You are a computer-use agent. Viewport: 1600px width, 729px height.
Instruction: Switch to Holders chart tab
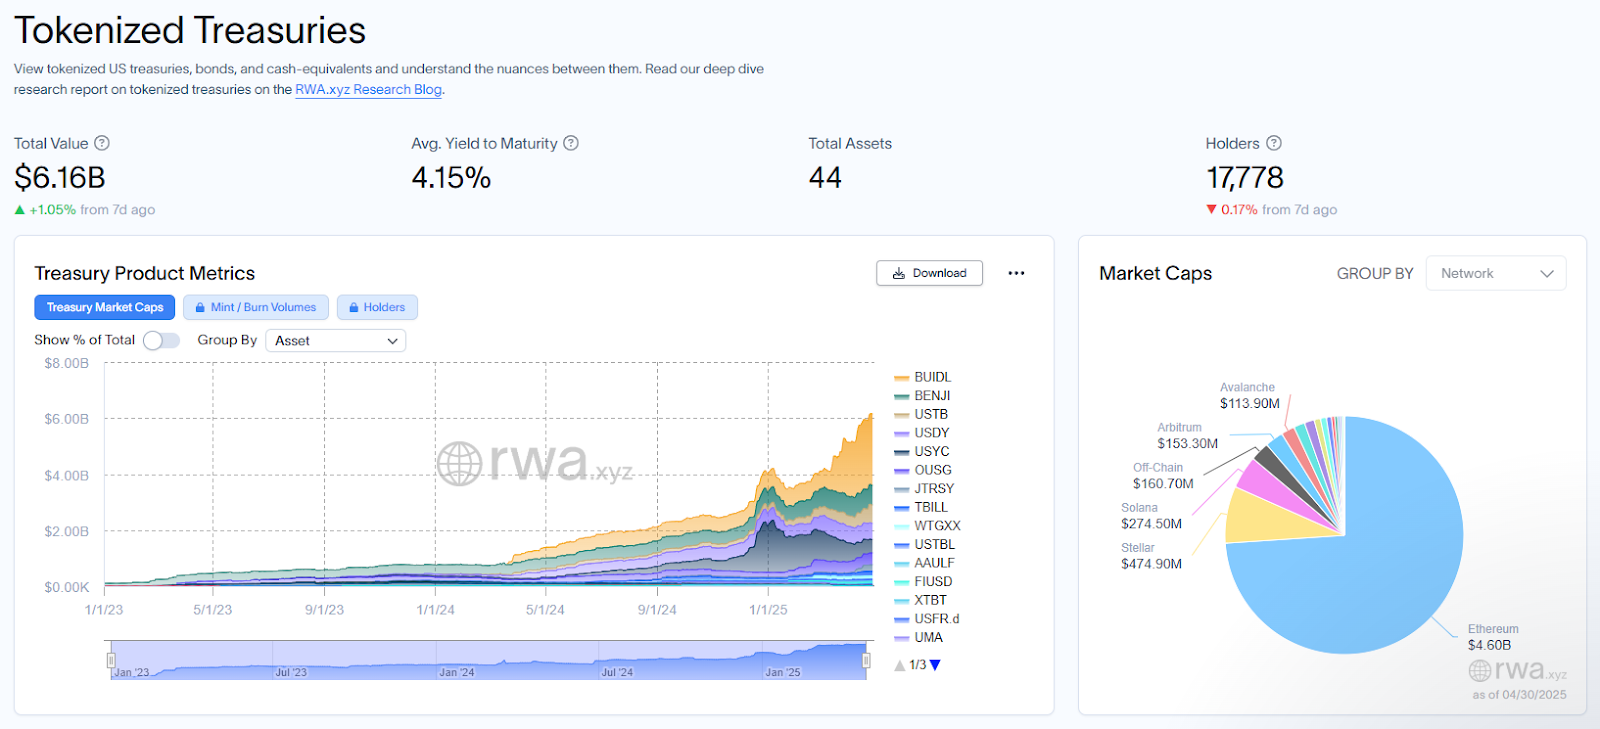pos(377,307)
